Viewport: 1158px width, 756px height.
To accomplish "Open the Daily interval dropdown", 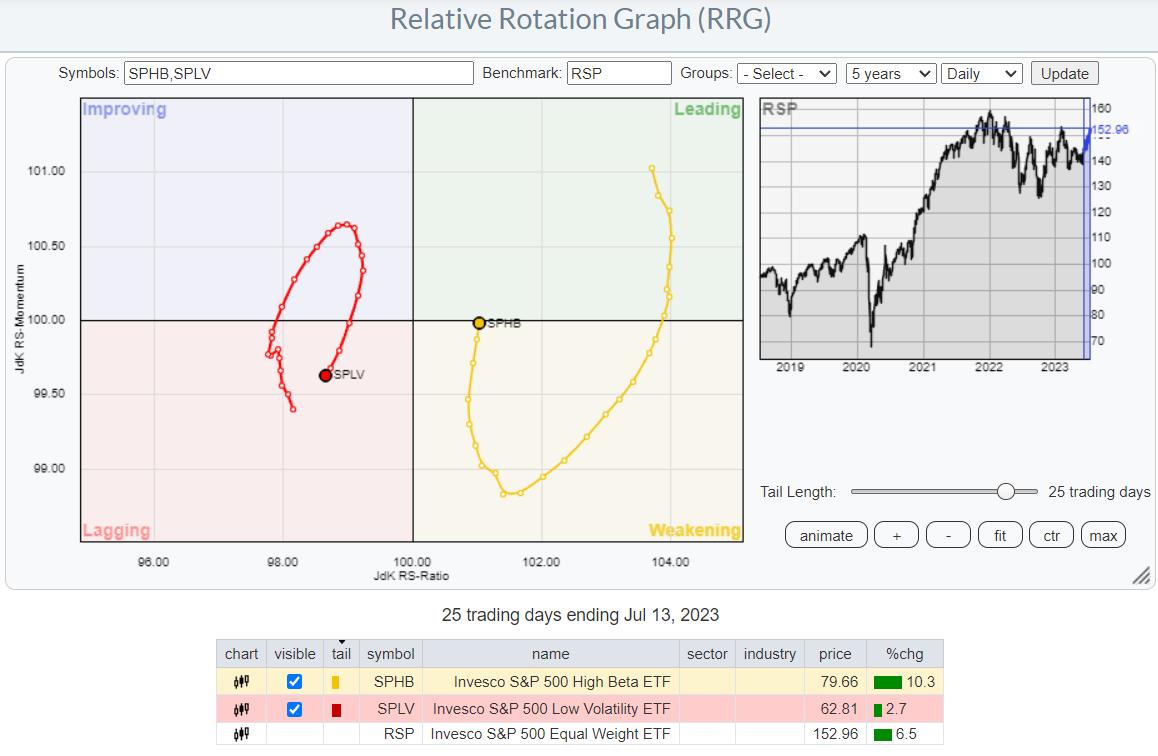I will point(982,73).
